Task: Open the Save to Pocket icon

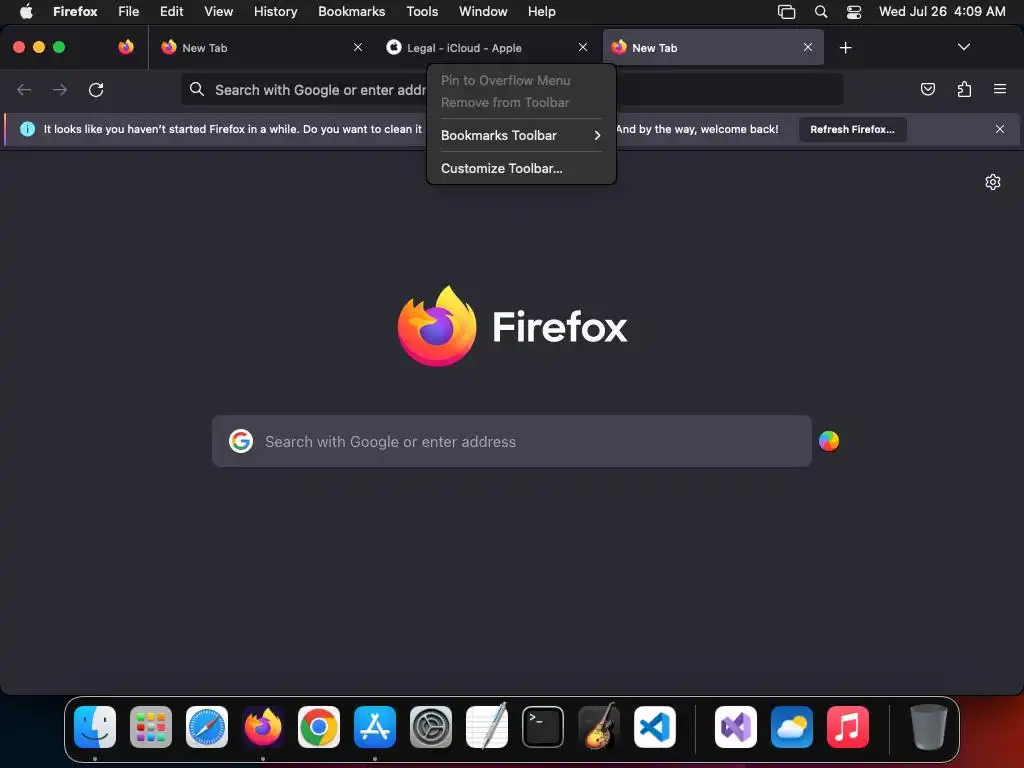Action: pos(927,89)
